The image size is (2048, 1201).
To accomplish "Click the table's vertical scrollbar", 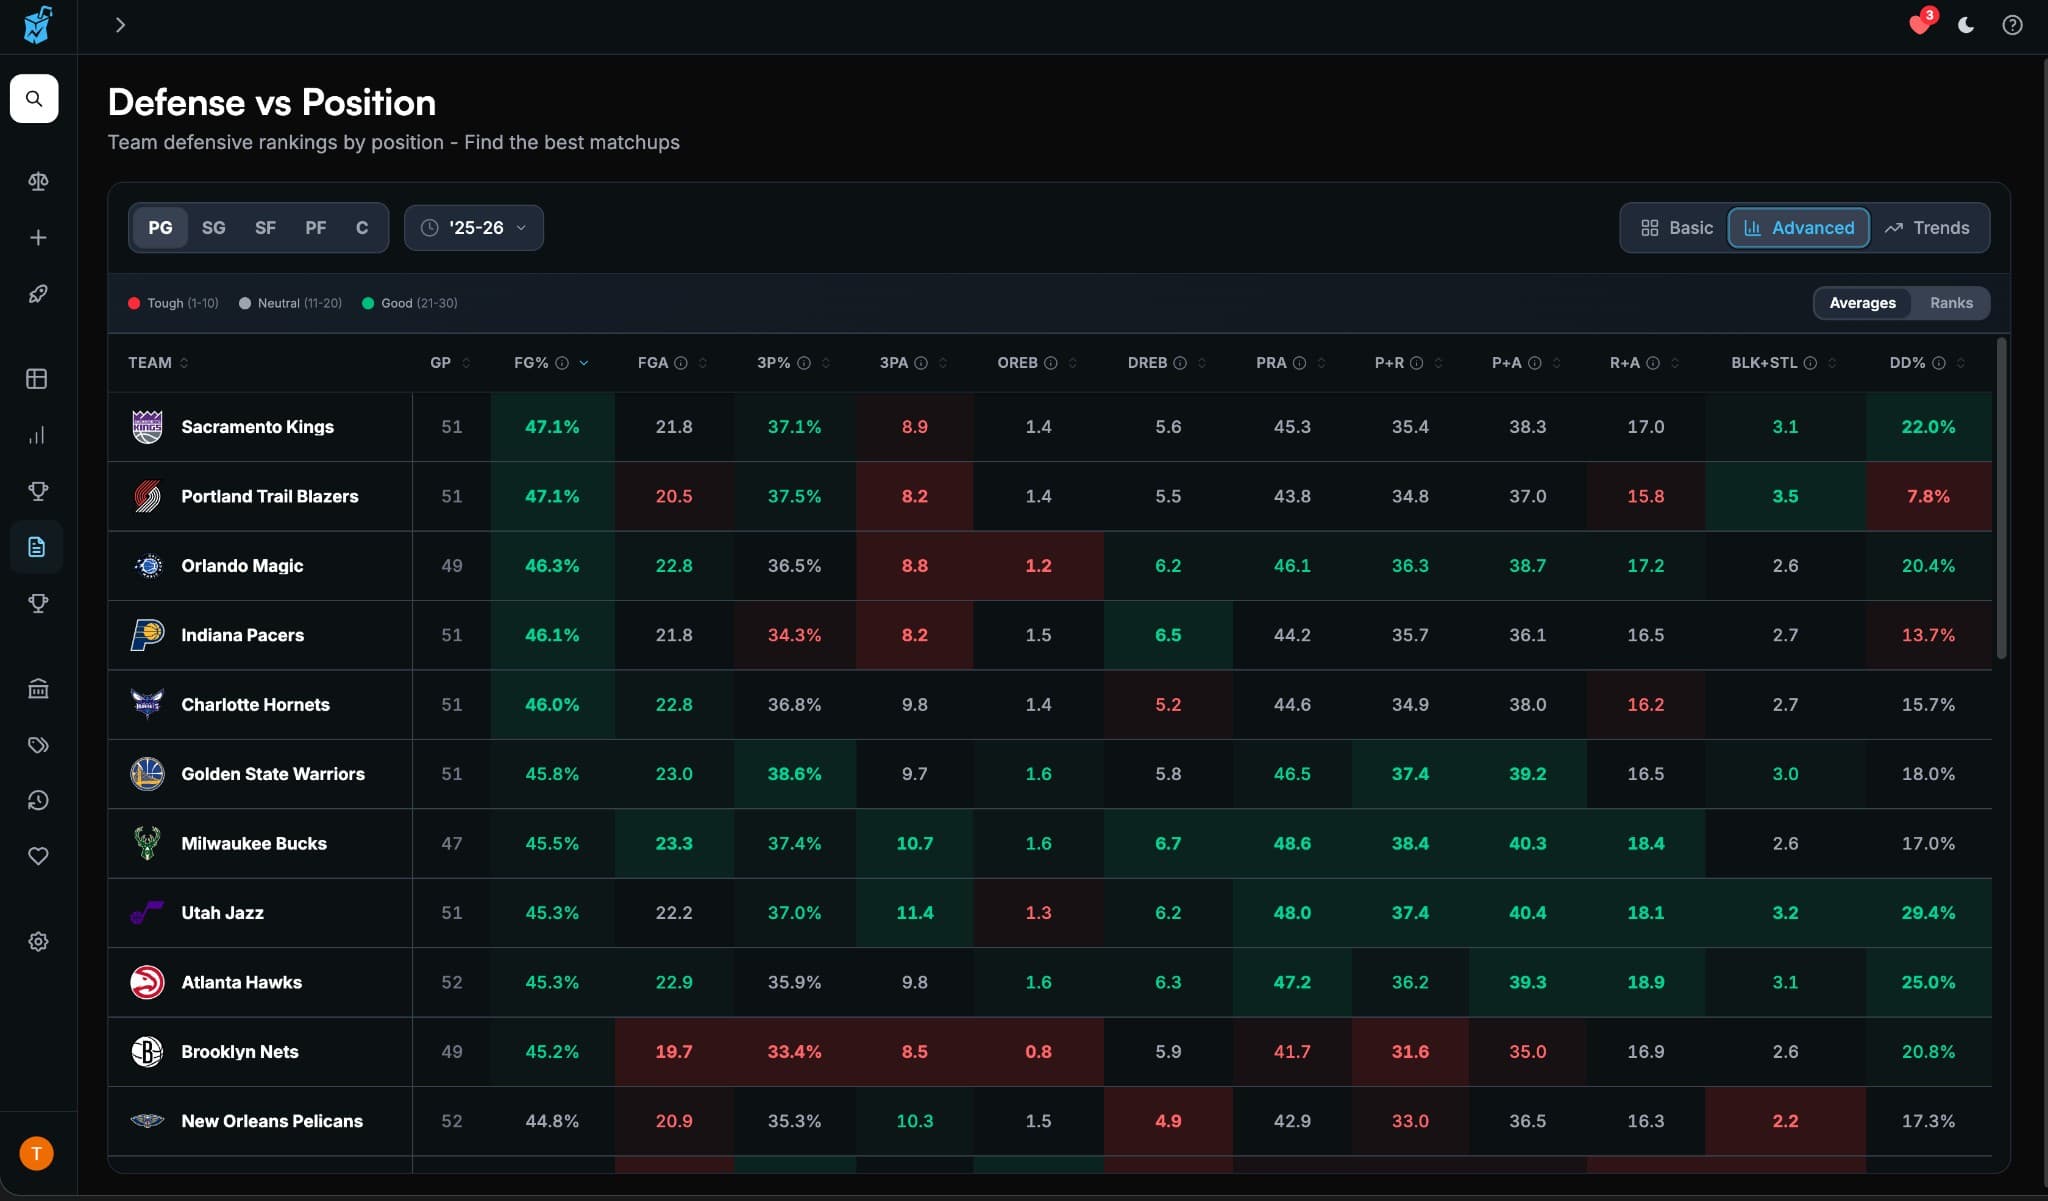I will pos(2001,500).
